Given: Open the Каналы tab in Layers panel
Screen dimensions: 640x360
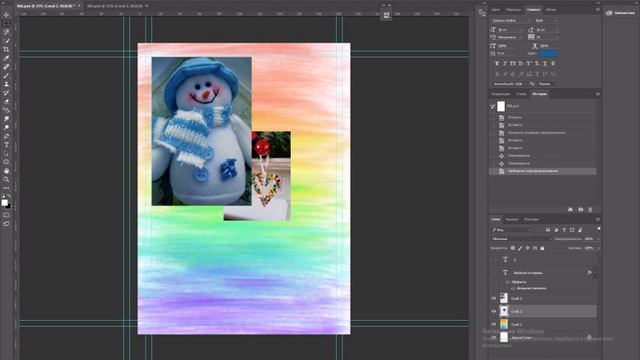Looking at the screenshot, I should (x=512, y=219).
